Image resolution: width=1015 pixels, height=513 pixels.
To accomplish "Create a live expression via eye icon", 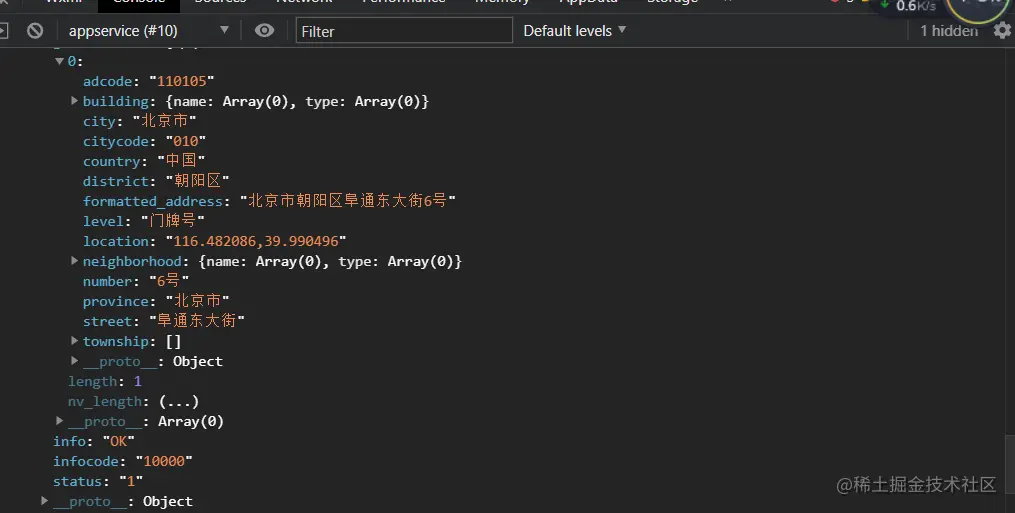I will click(x=264, y=30).
